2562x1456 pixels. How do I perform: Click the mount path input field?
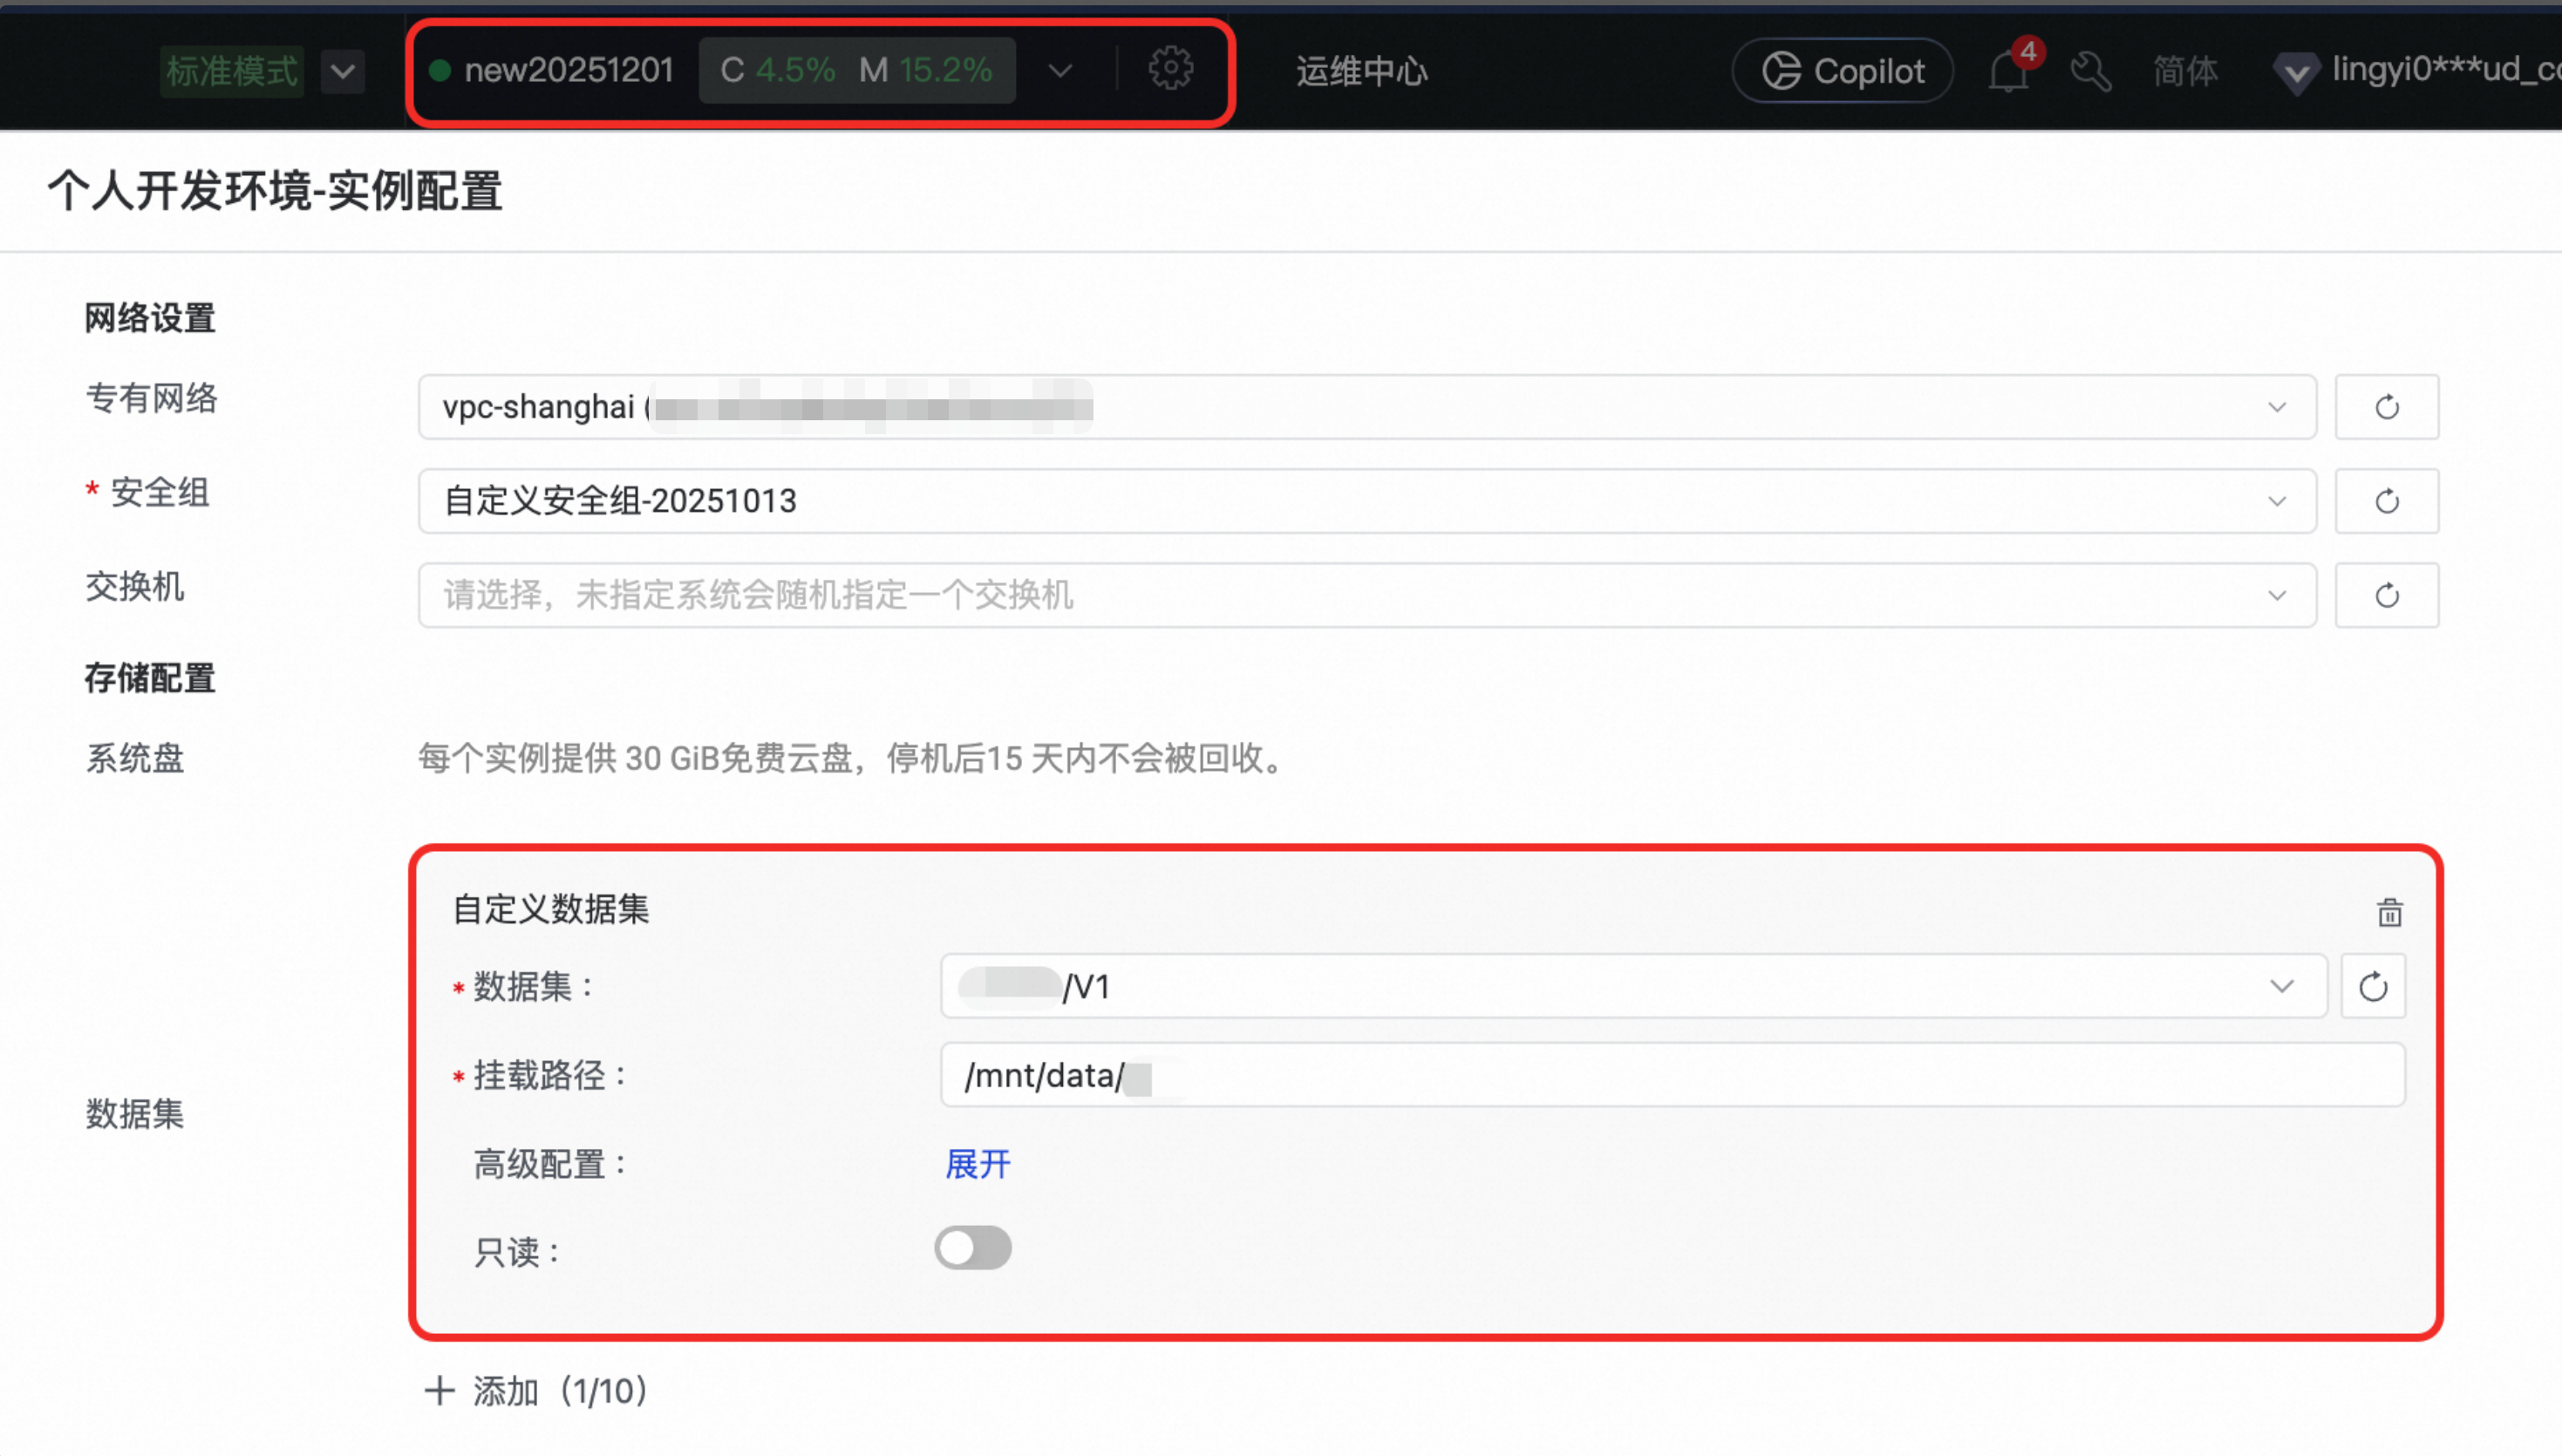click(1670, 1075)
